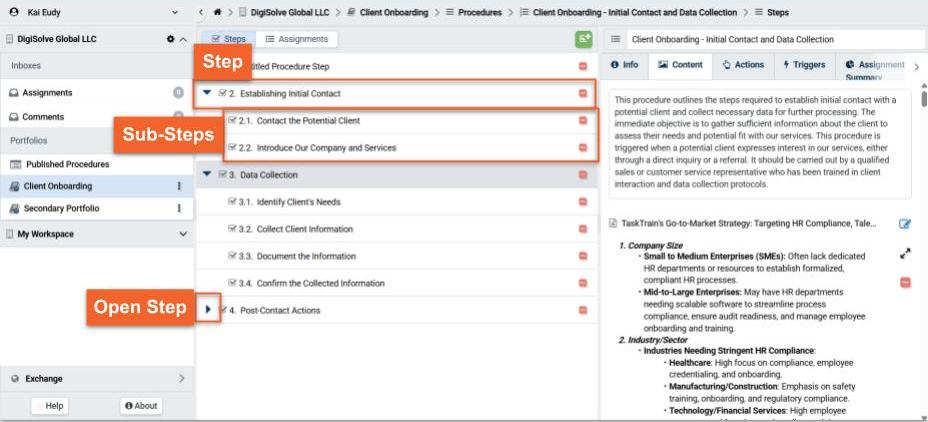Screen dimensions: 928x422
Task: Expand the My Workspace section
Action: [182, 234]
